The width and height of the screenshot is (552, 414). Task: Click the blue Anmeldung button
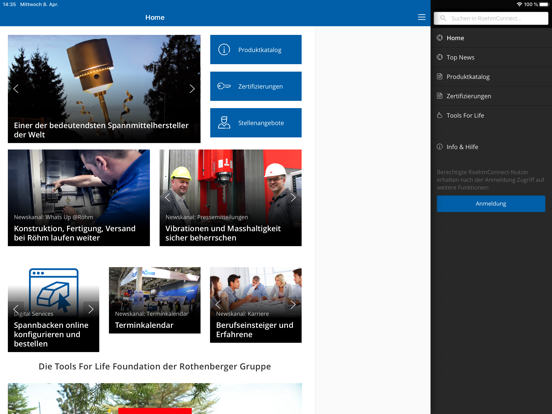click(491, 204)
